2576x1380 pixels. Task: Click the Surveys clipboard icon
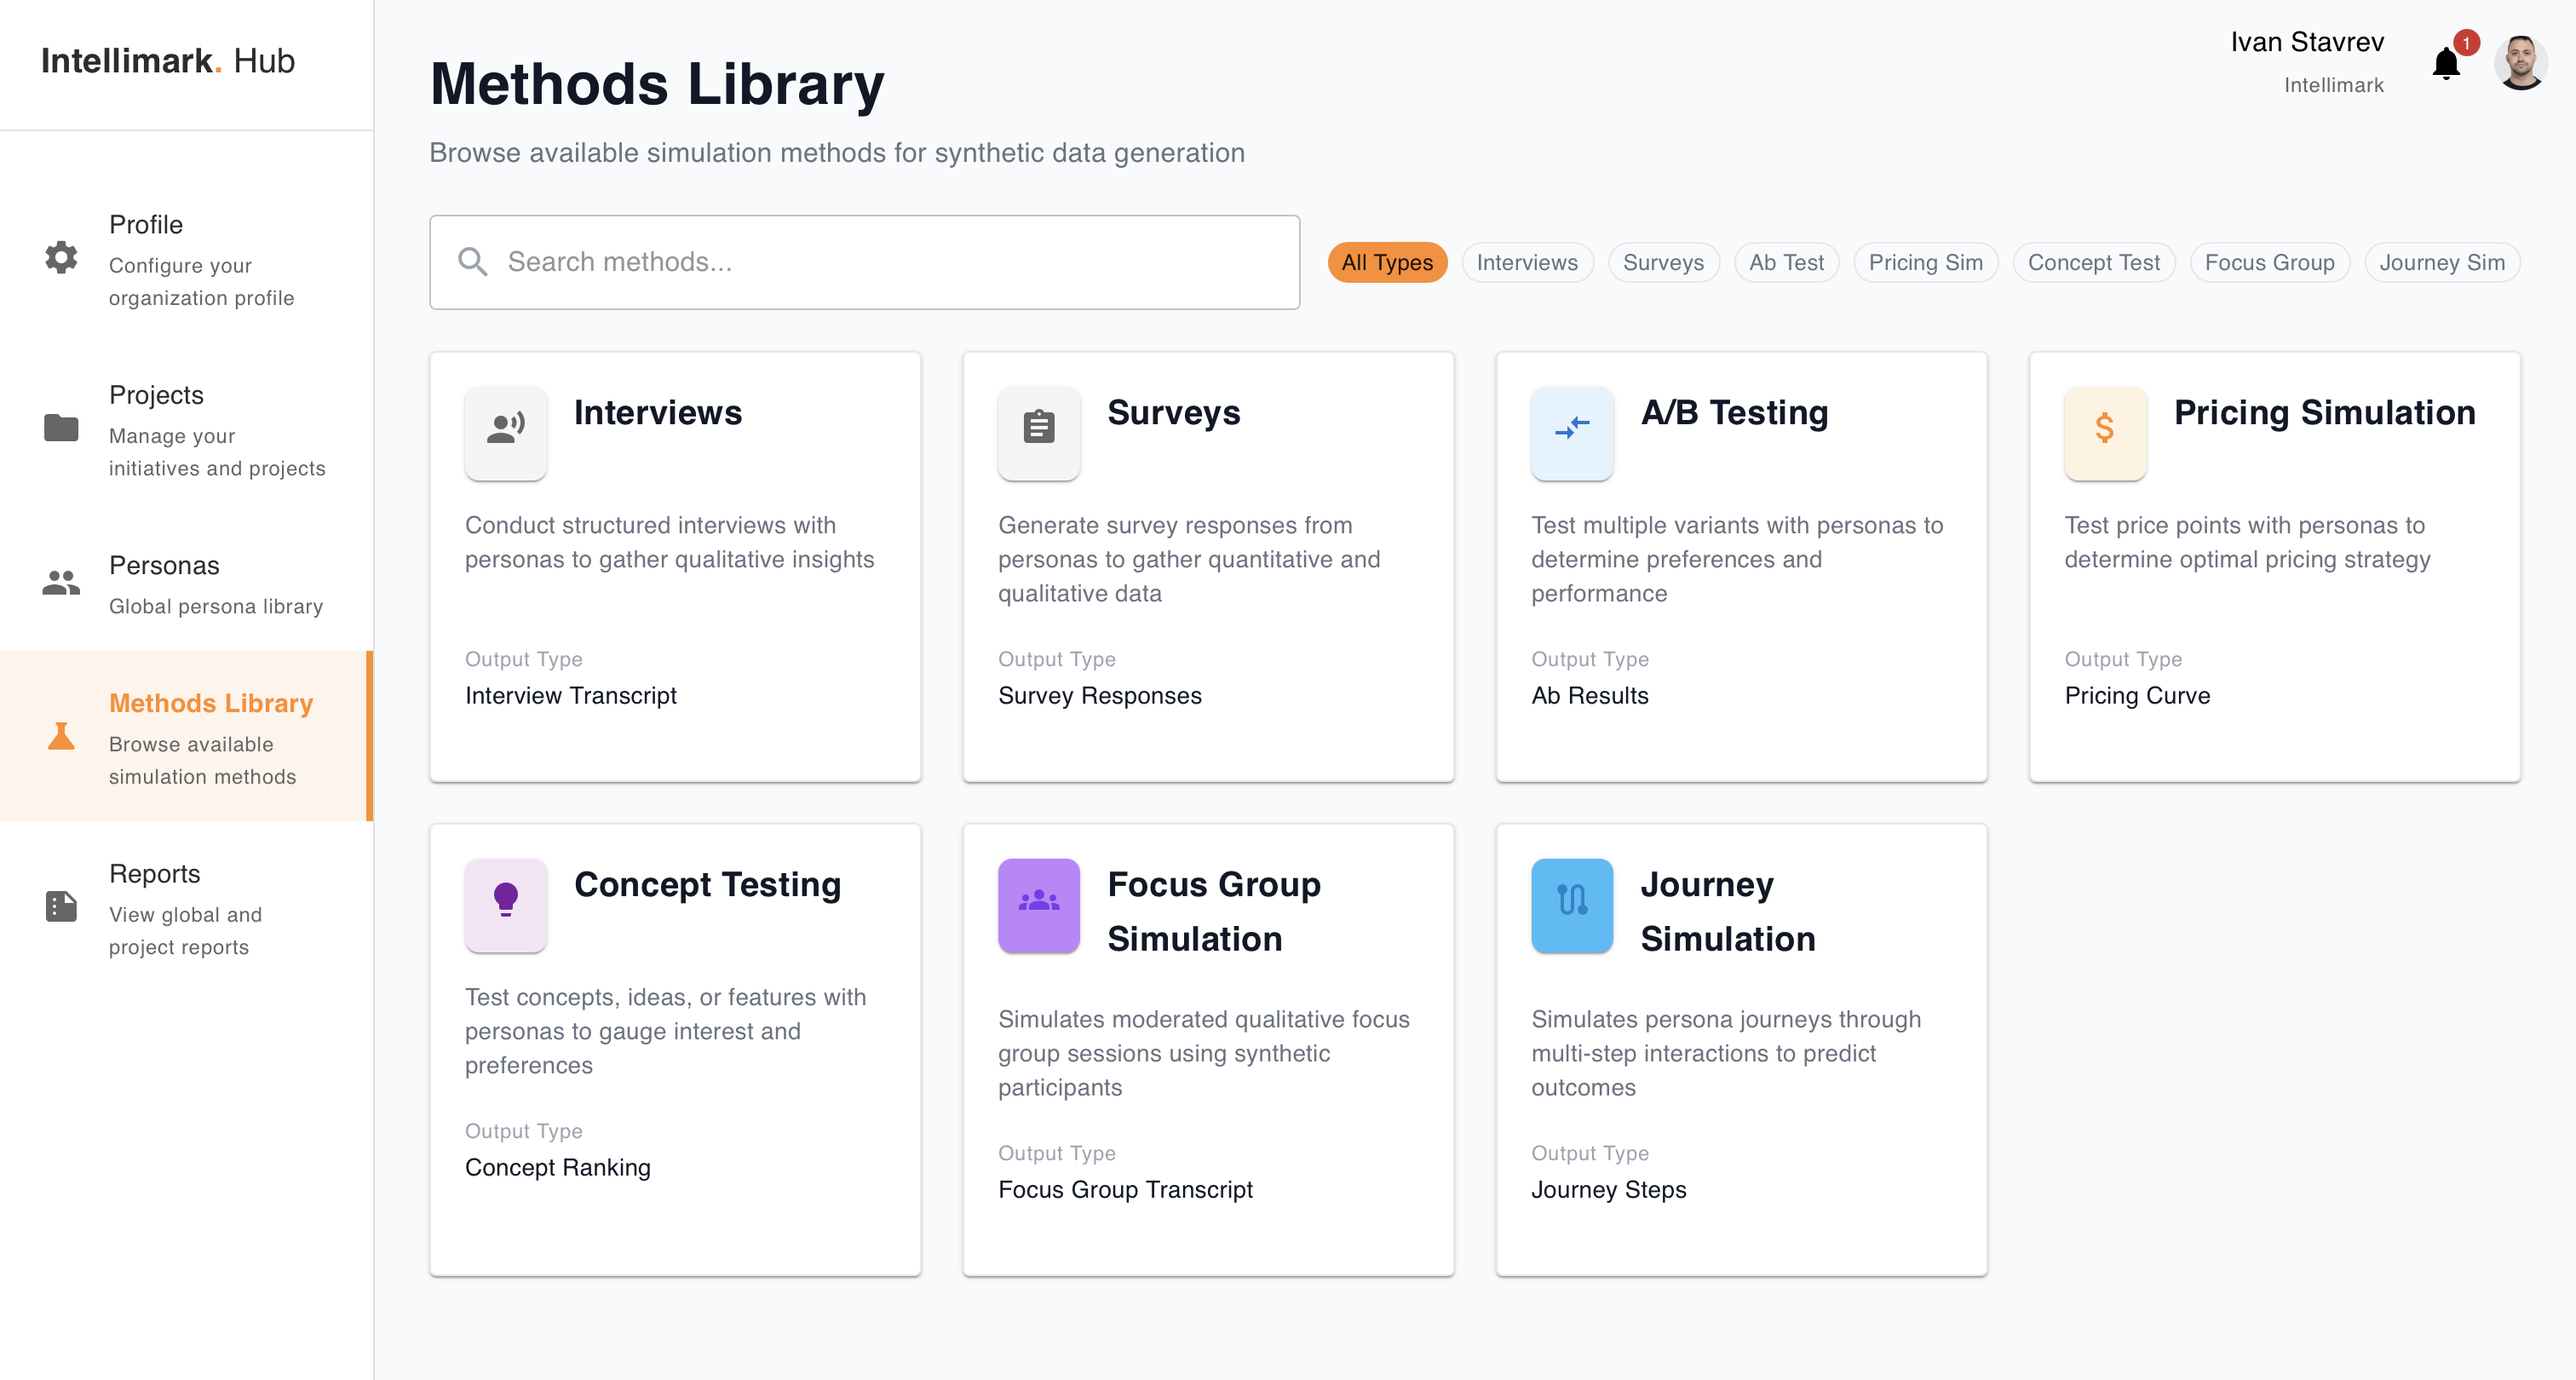coord(1038,432)
